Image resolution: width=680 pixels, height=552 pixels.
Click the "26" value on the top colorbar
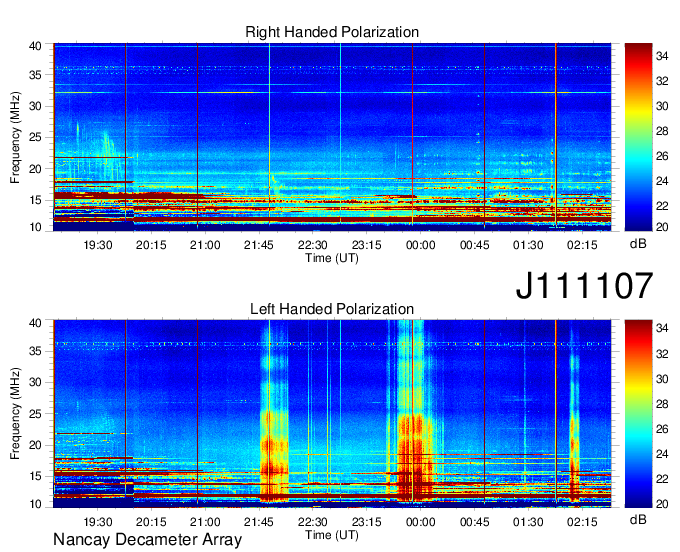point(662,156)
